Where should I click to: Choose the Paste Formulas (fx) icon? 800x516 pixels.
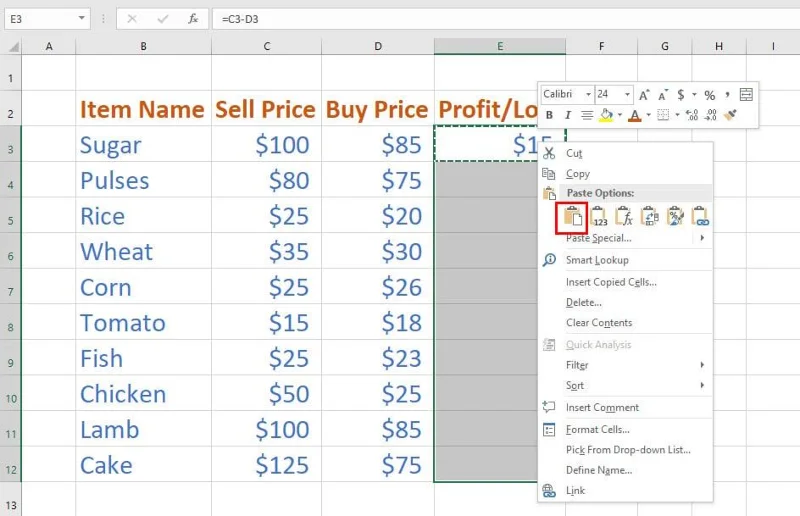coord(624,216)
